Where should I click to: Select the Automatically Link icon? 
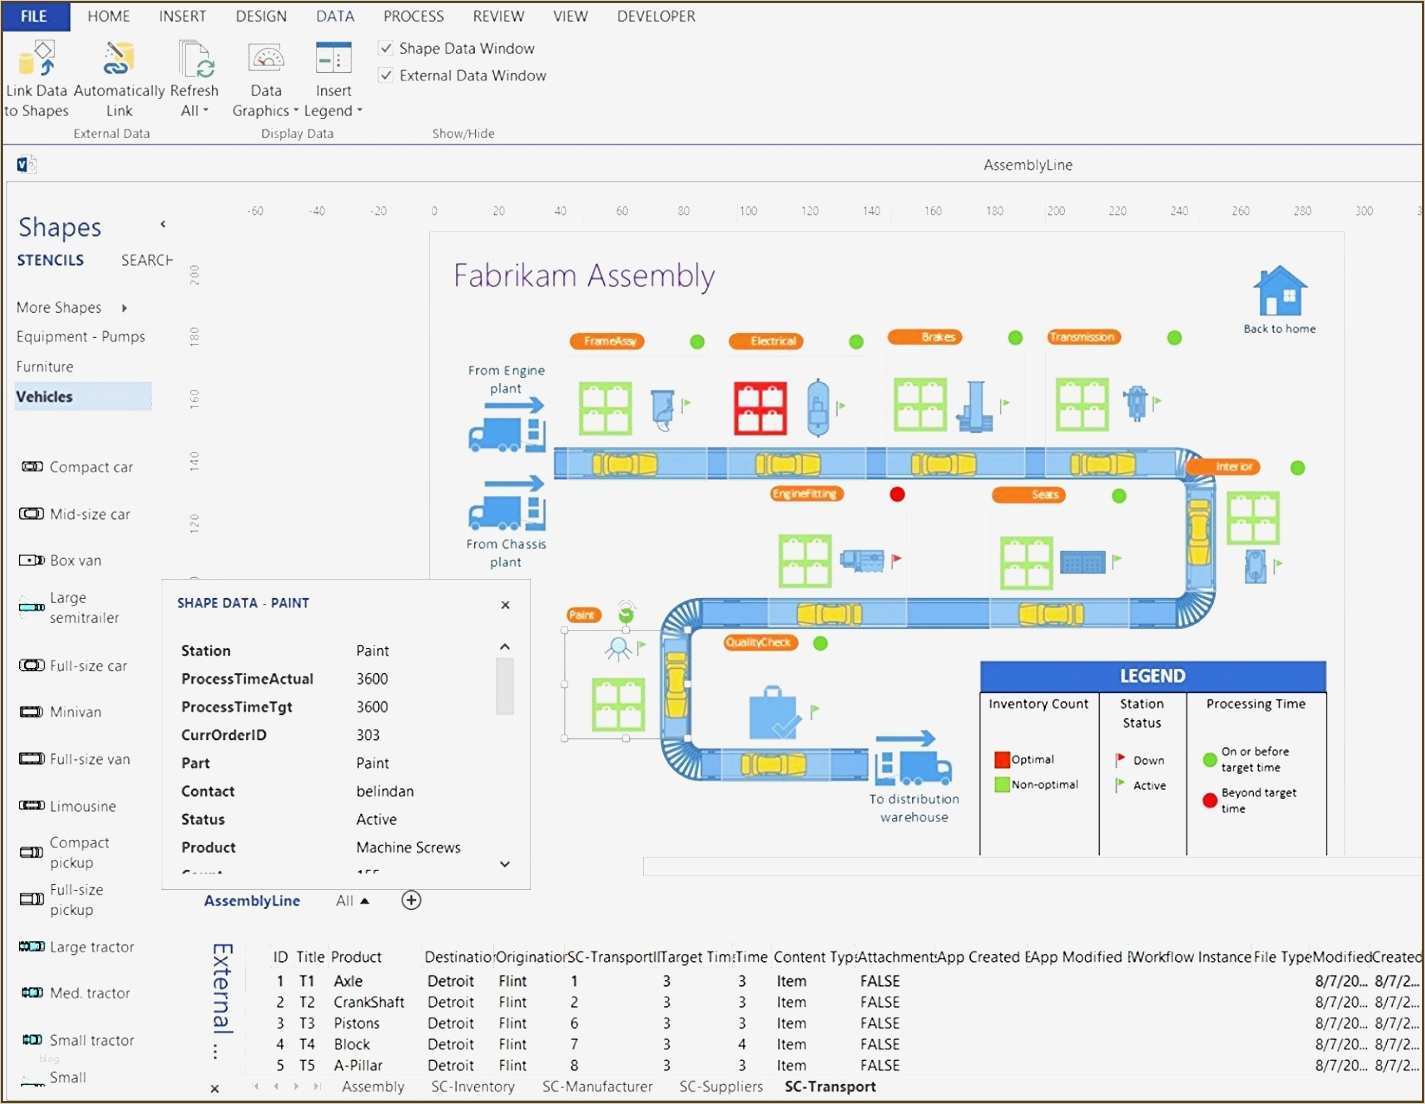pos(118,59)
